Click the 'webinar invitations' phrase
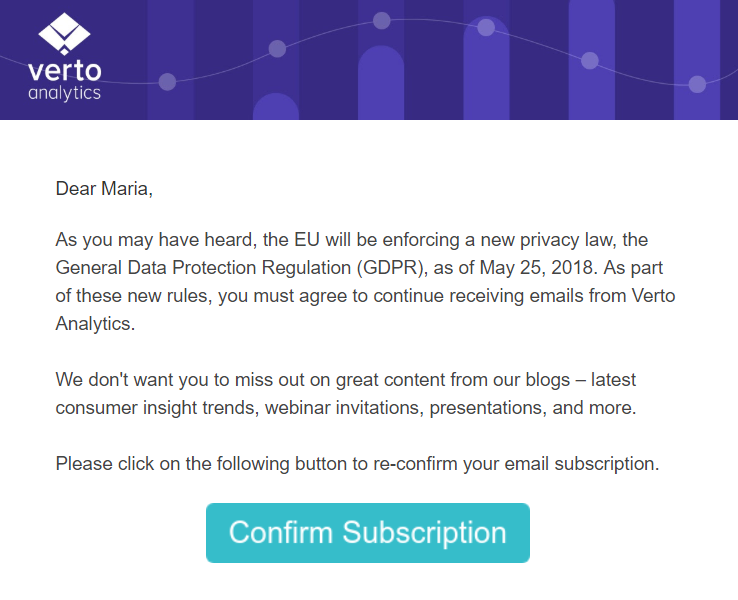The image size is (738, 600). 342,408
